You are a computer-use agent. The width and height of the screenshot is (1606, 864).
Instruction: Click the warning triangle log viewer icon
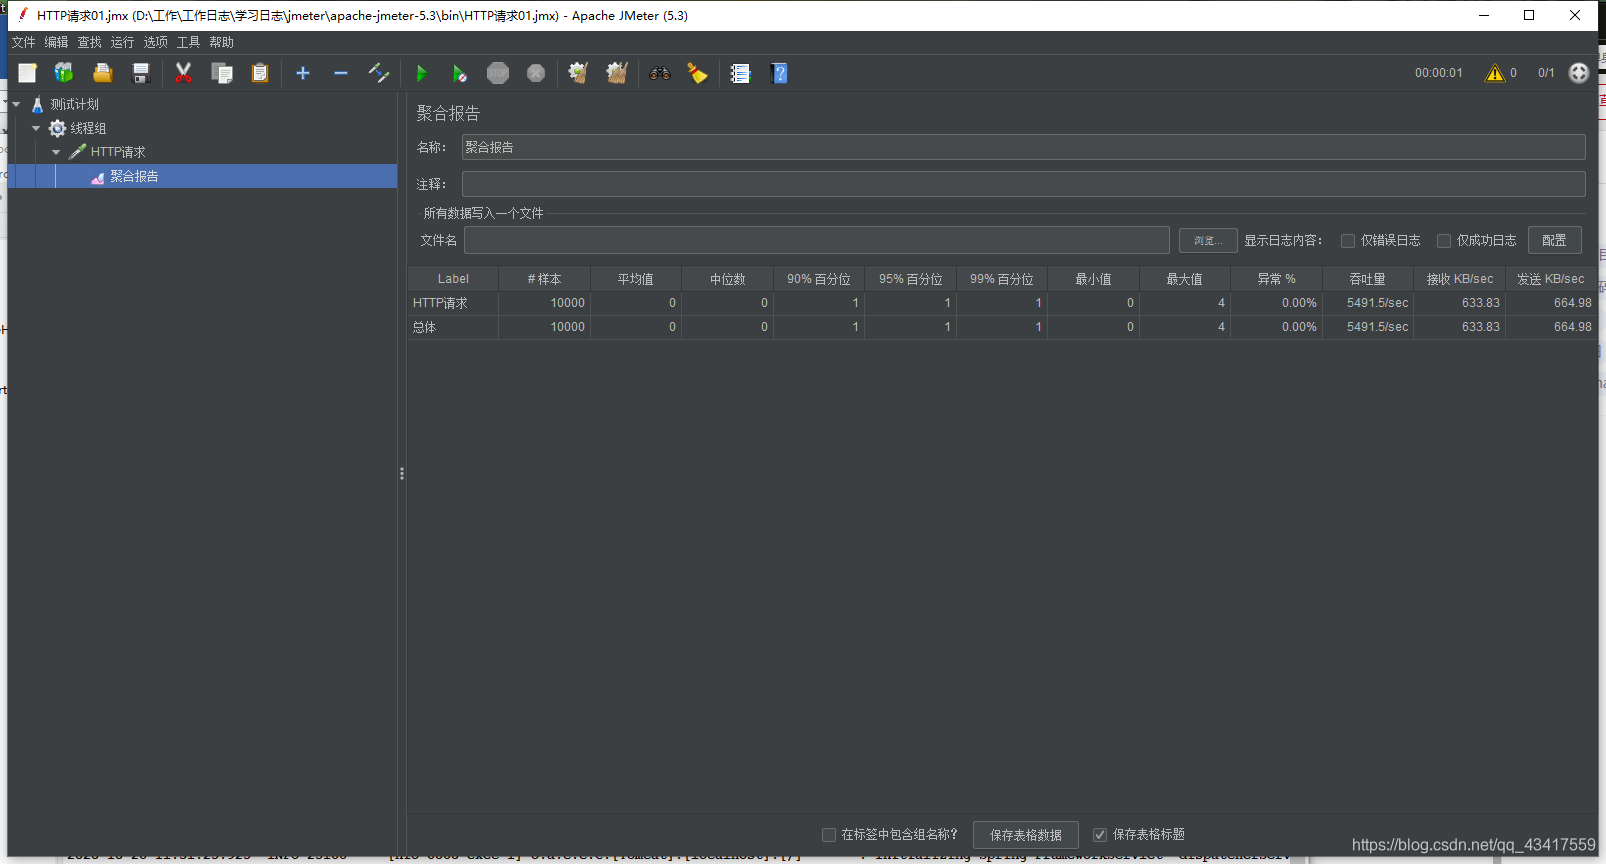[1495, 73]
